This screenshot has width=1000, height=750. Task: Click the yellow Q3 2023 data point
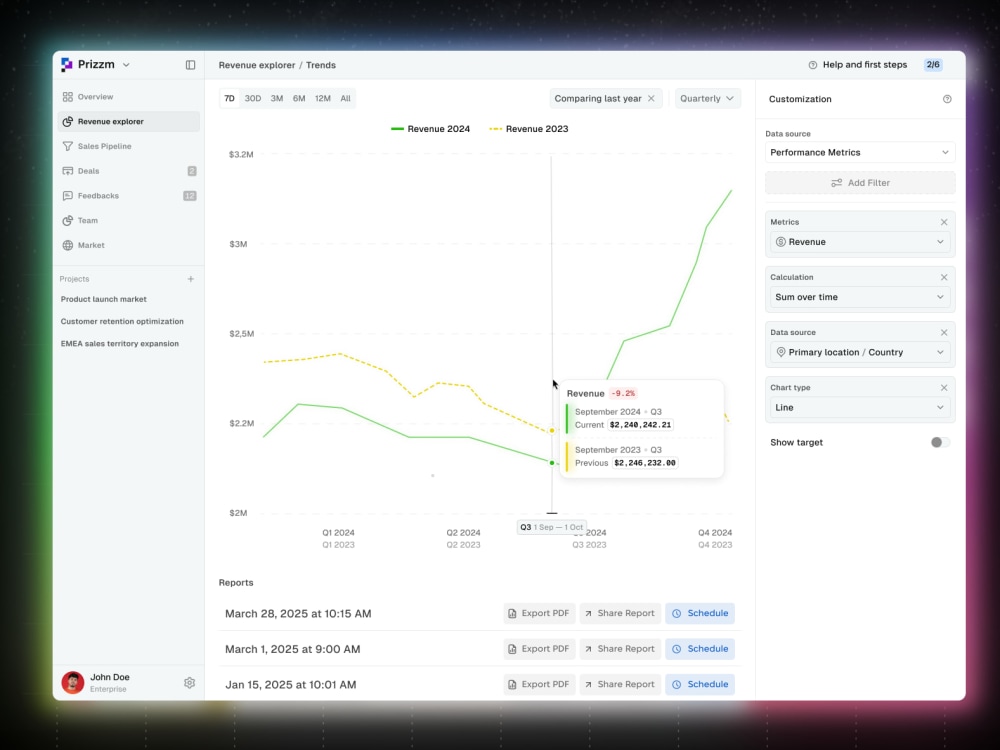tap(552, 430)
